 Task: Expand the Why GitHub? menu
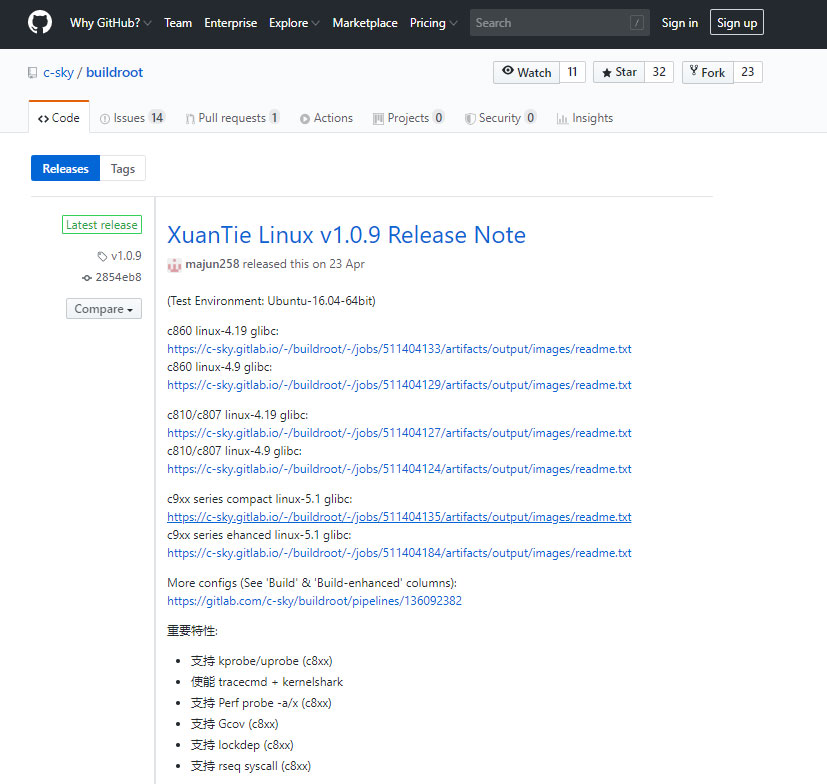(110, 23)
